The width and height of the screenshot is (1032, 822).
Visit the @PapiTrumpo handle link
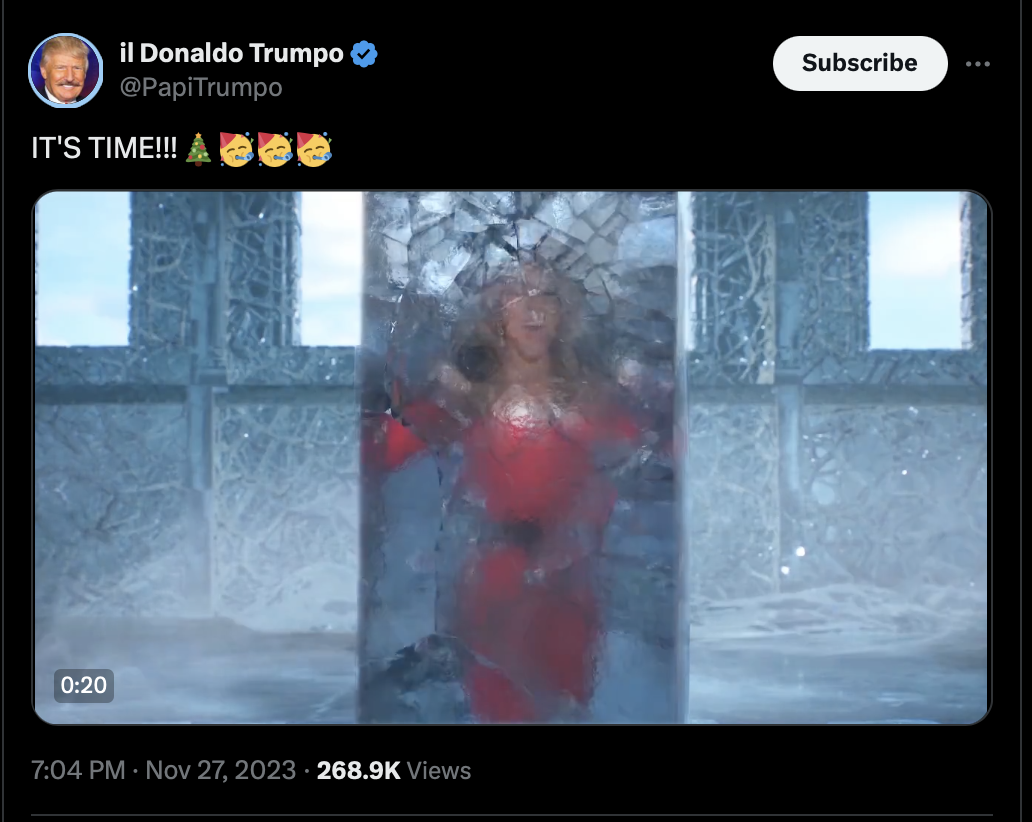(201, 88)
